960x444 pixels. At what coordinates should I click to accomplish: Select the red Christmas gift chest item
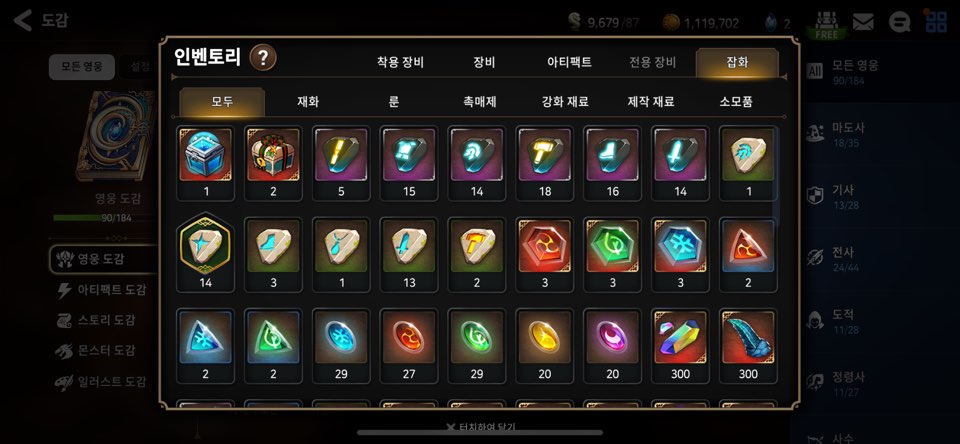tap(273, 164)
